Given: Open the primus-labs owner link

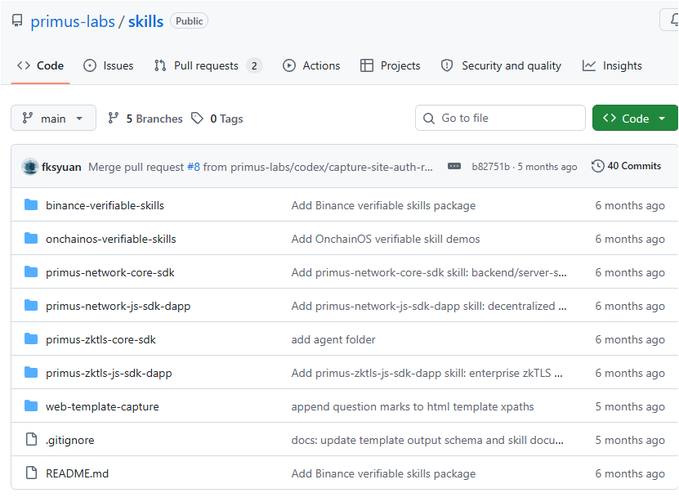Looking at the screenshot, I should point(72,21).
